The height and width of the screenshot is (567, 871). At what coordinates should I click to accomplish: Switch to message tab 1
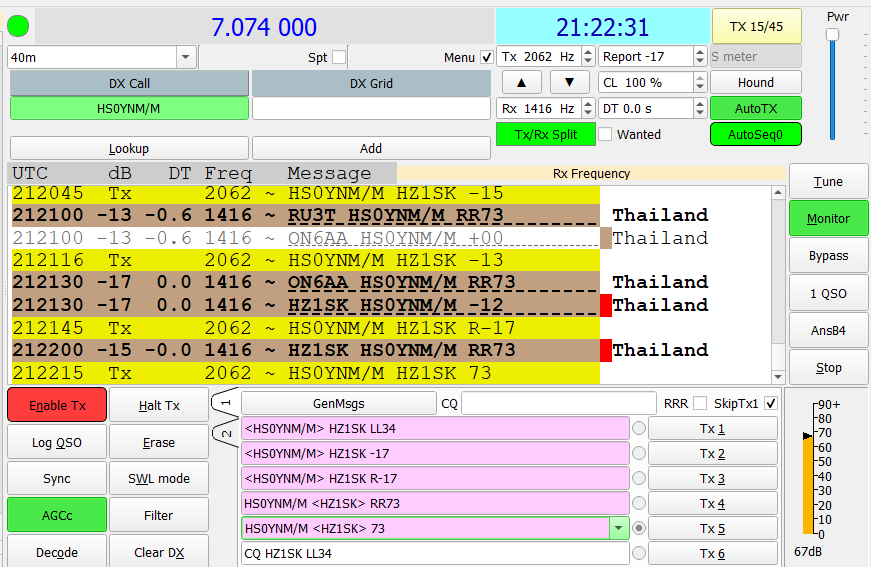pyautogui.click(x=225, y=402)
